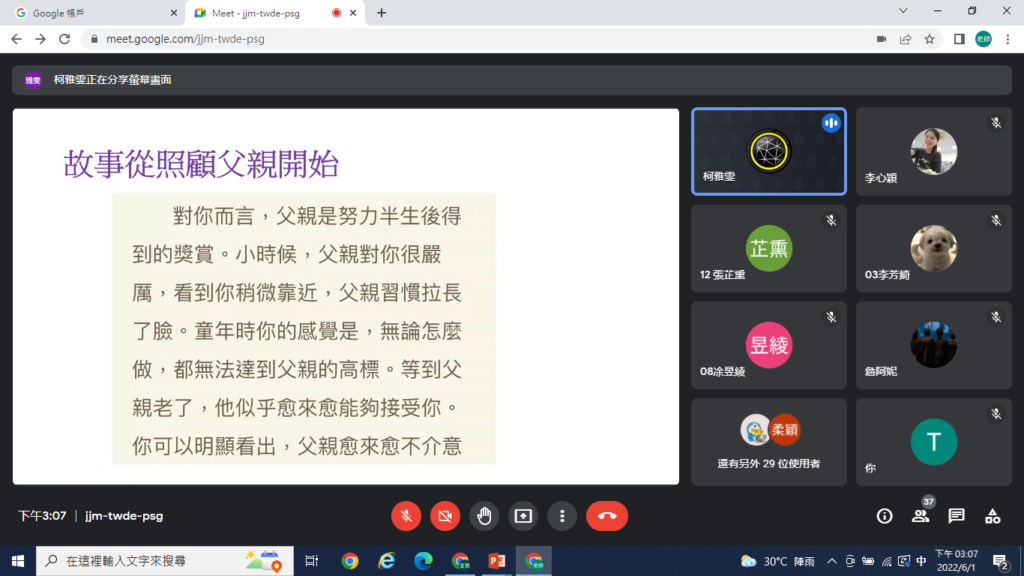
Task: Open the Windows Start menu
Action: (x=18, y=561)
